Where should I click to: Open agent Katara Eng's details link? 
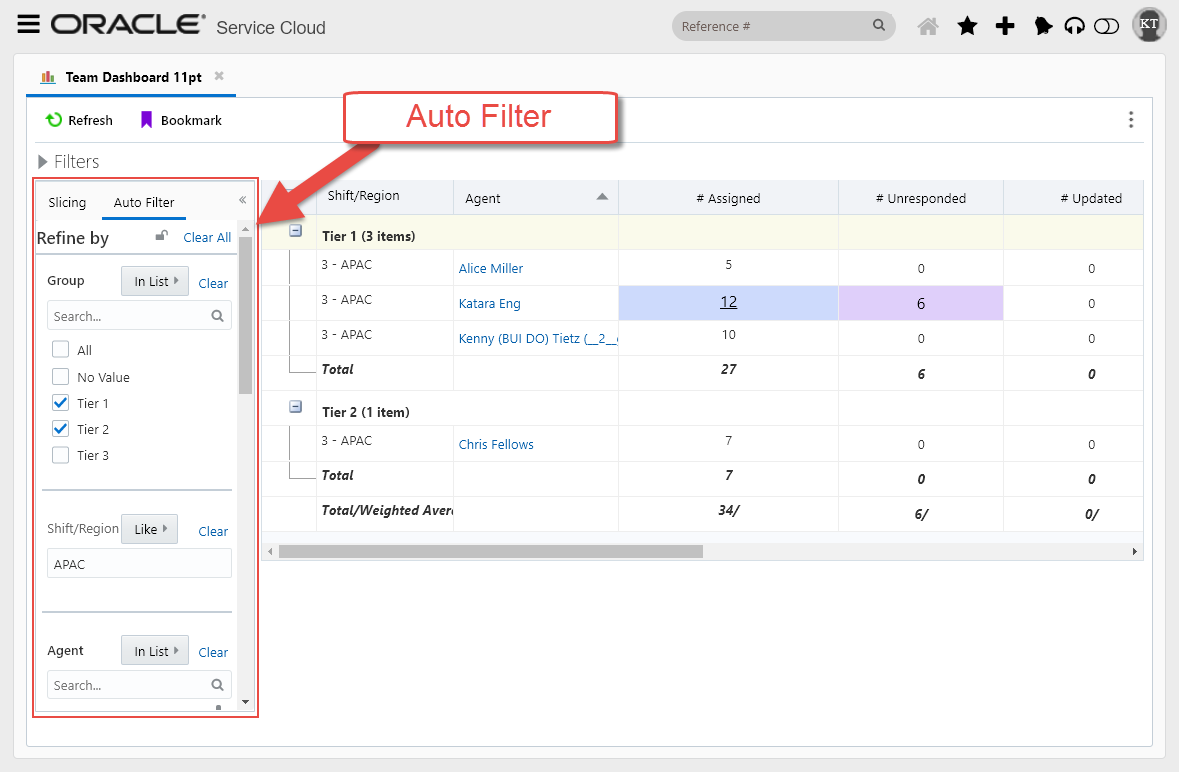[489, 303]
